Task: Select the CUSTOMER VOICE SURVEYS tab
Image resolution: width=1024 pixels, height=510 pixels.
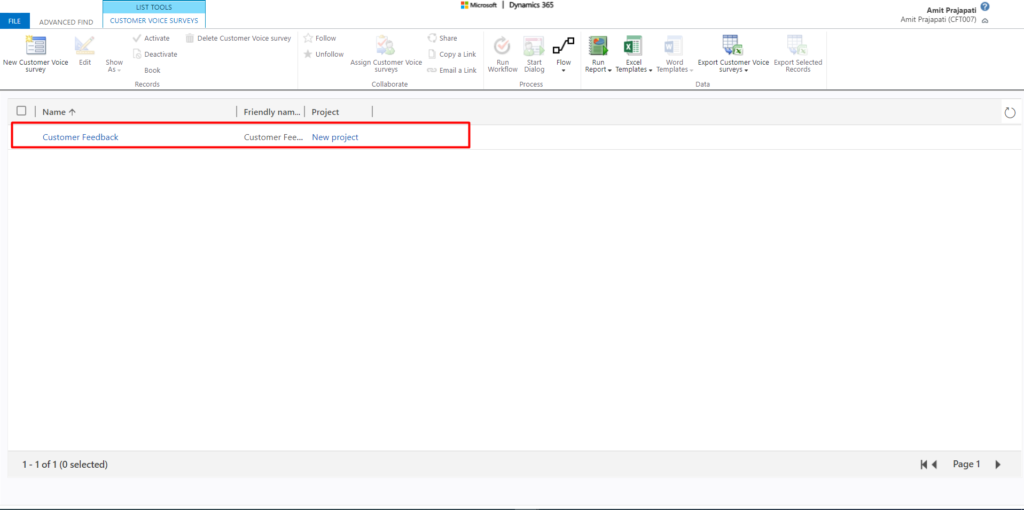Action: coord(154,21)
